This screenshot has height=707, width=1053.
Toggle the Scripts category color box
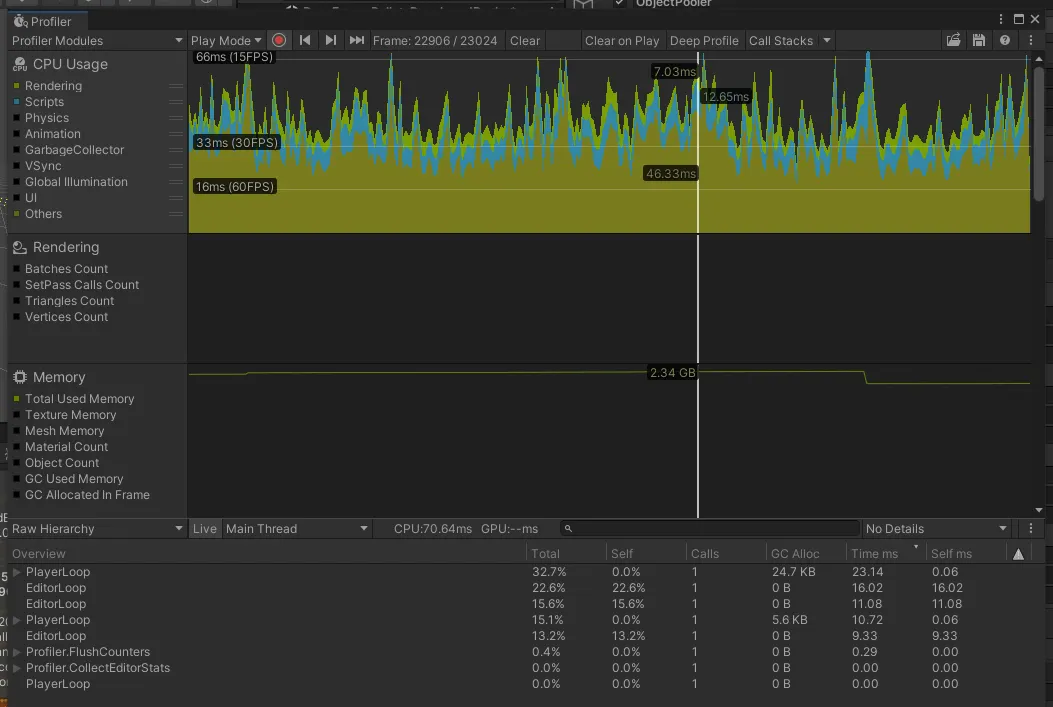17,102
